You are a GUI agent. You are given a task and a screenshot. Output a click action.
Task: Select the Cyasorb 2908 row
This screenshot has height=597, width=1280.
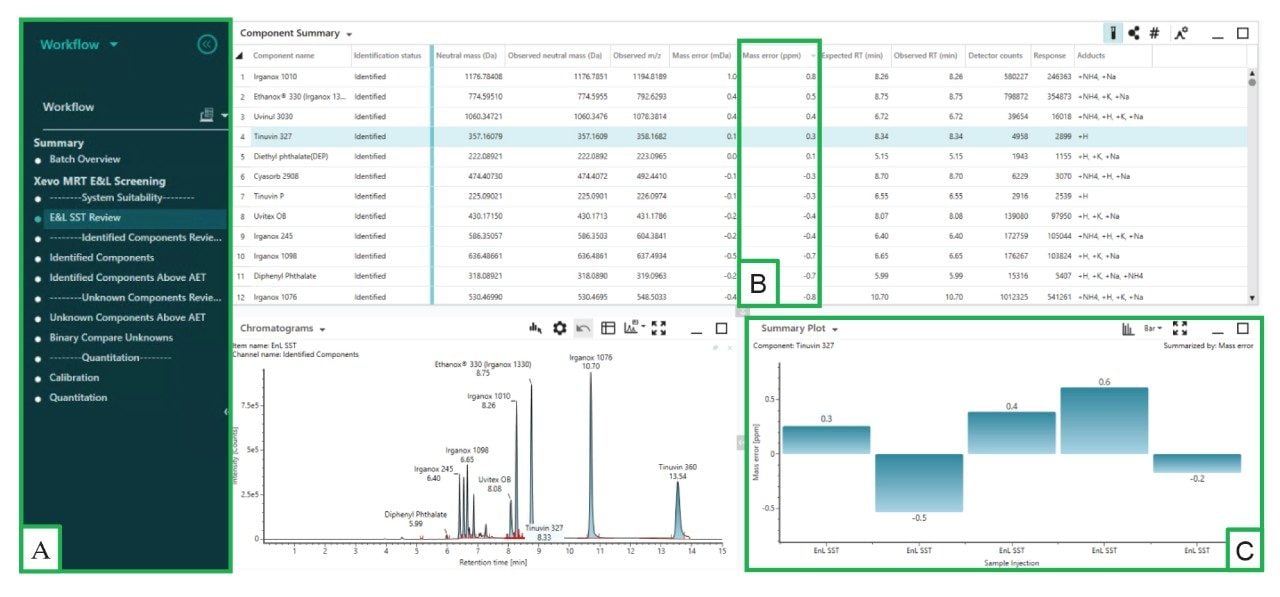point(740,176)
